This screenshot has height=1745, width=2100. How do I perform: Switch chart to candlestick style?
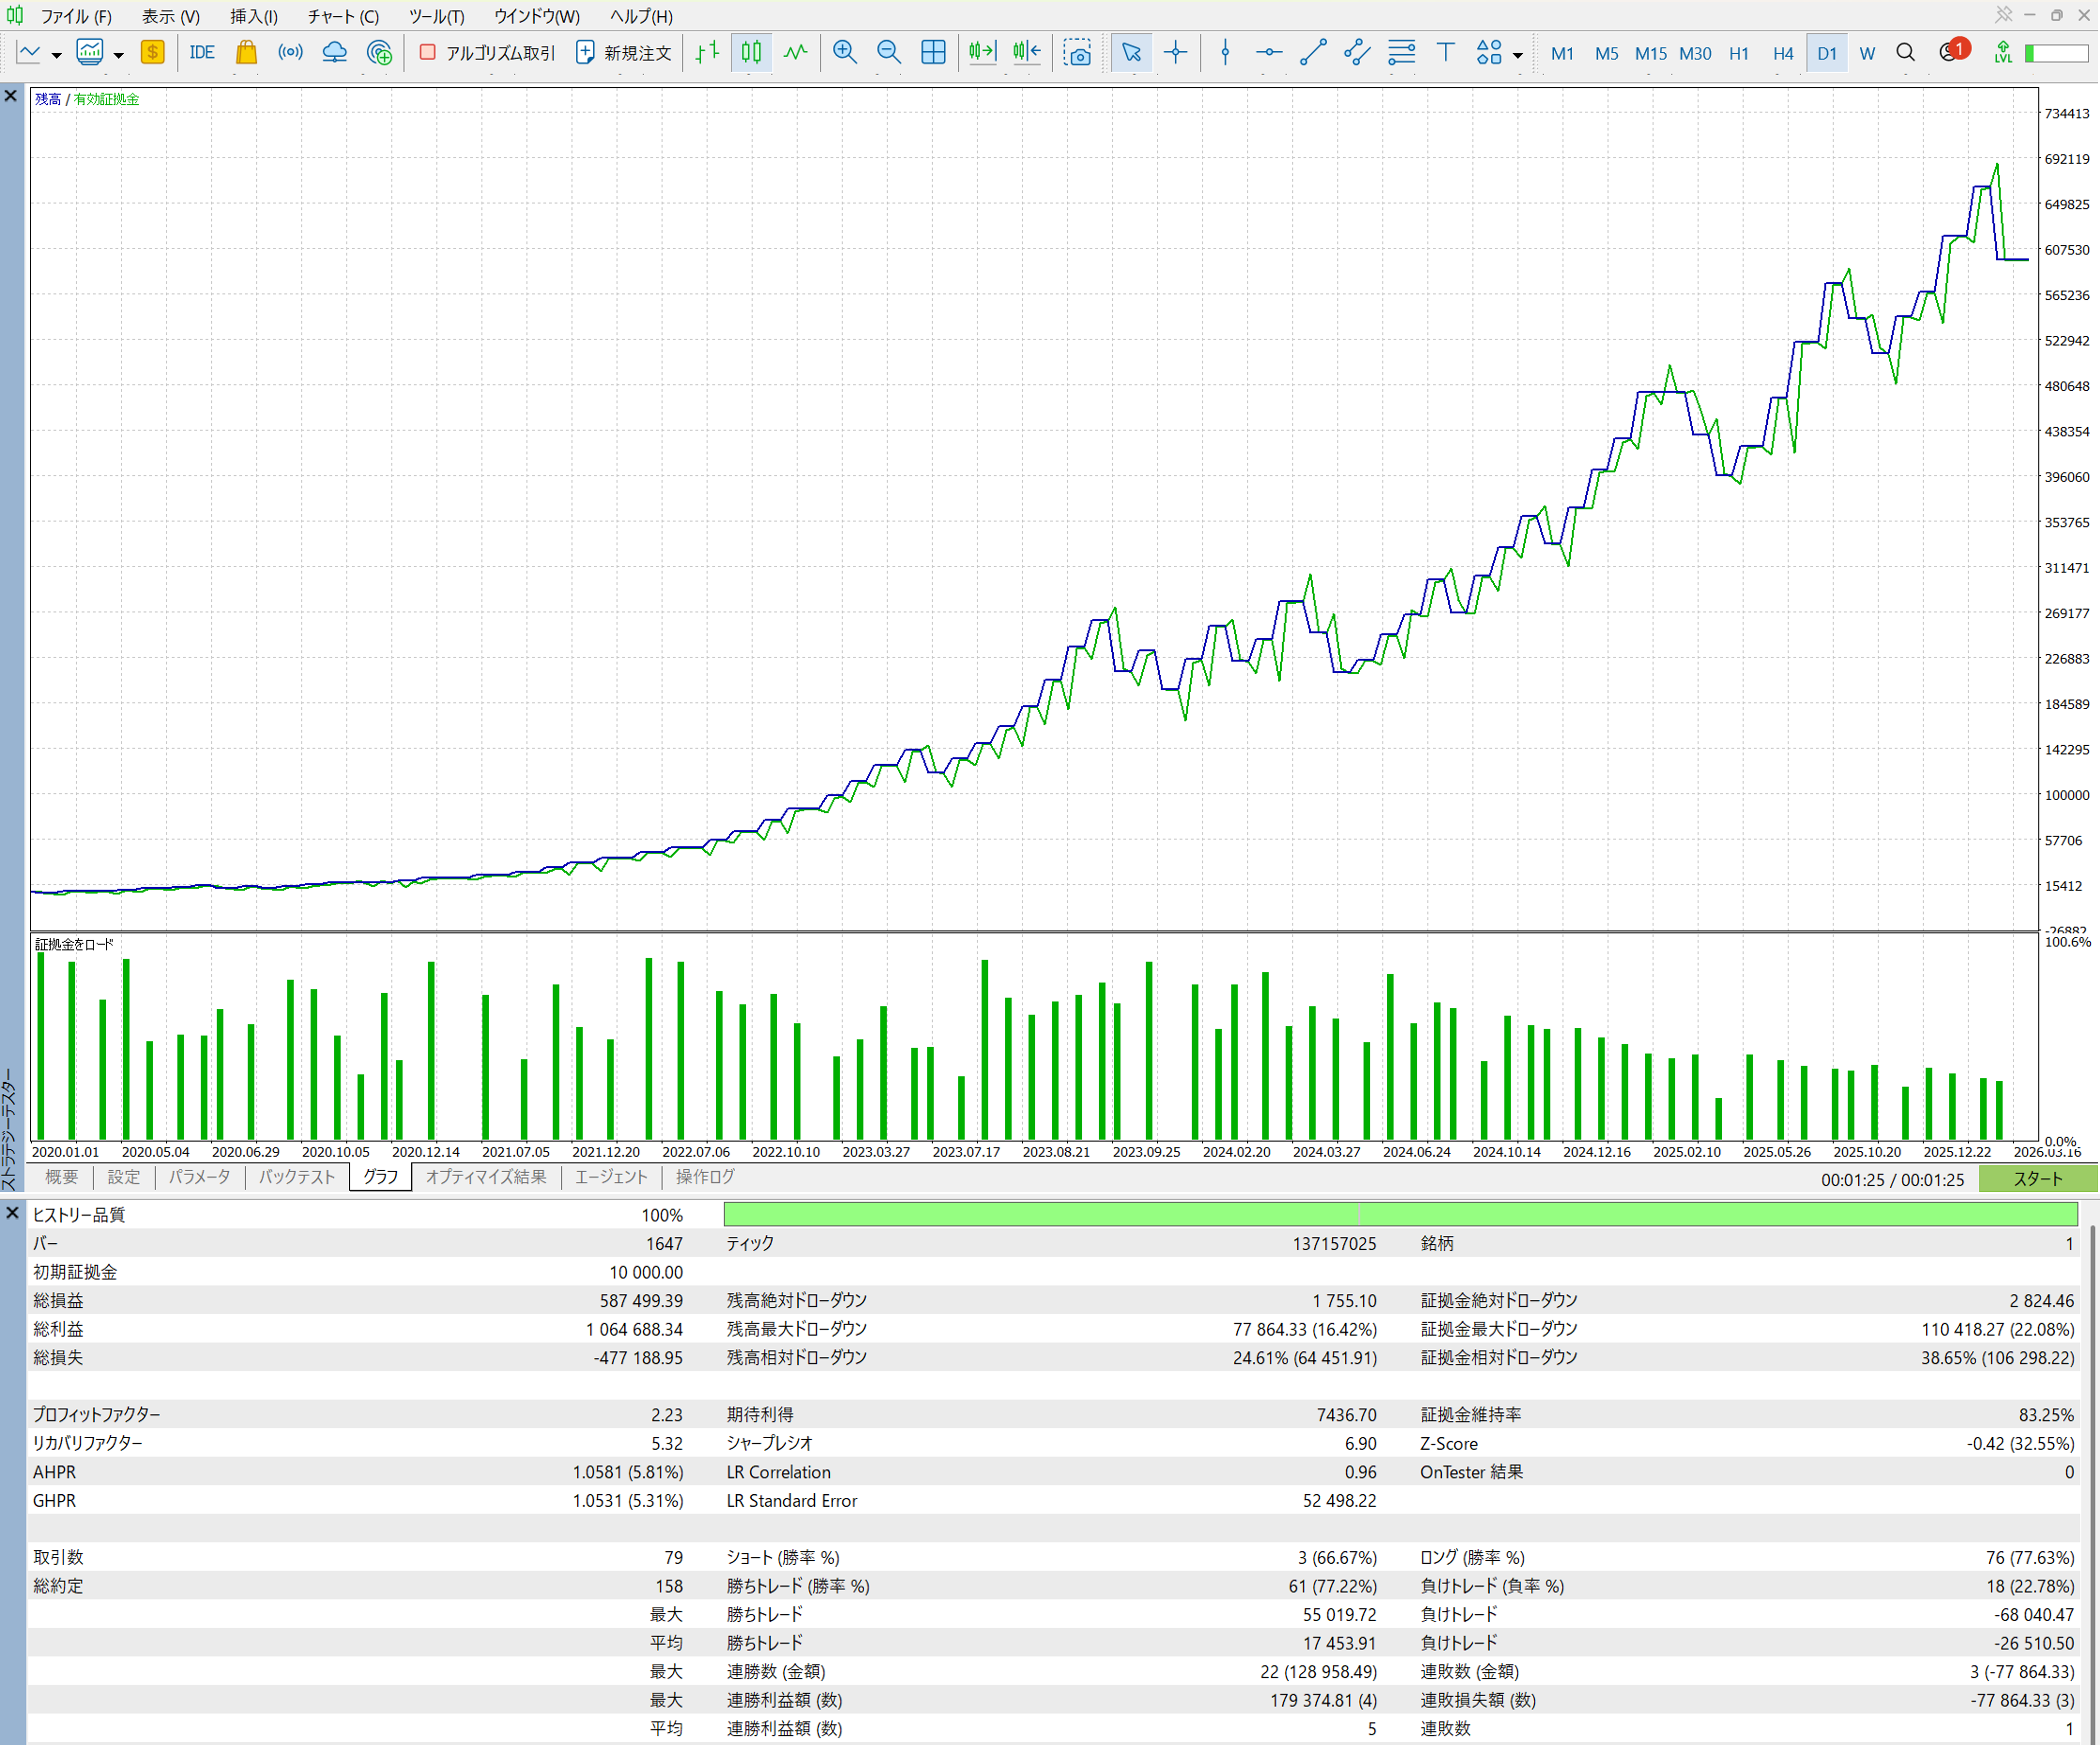pyautogui.click(x=752, y=53)
